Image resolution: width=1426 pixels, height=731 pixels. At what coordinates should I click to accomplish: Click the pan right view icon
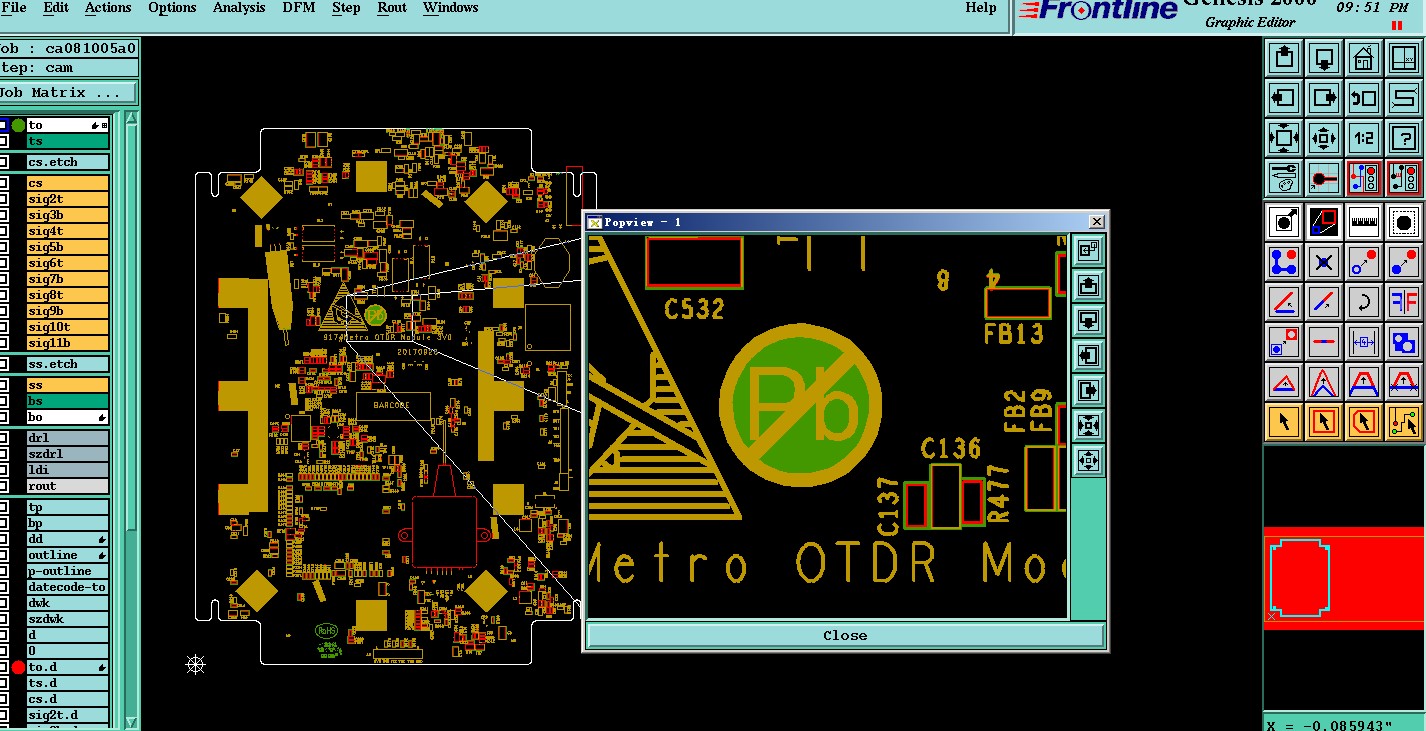pyautogui.click(x=1324, y=98)
